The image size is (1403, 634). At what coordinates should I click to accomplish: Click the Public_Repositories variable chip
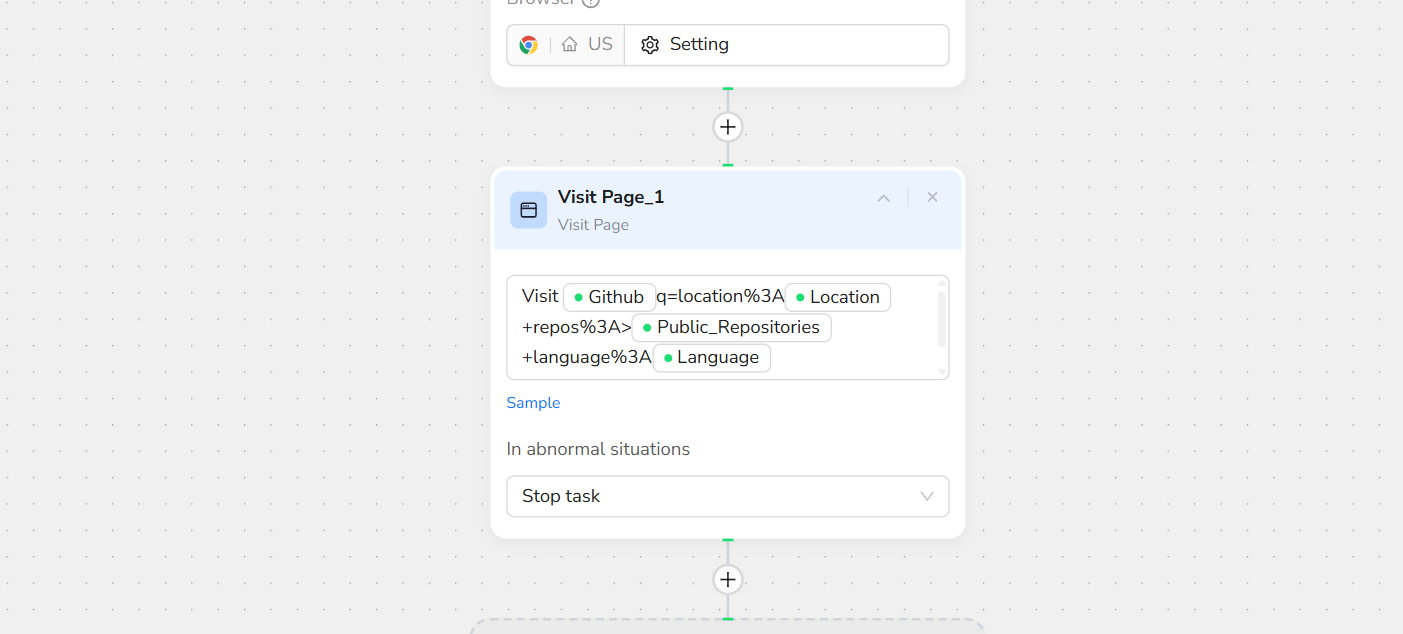pos(731,327)
